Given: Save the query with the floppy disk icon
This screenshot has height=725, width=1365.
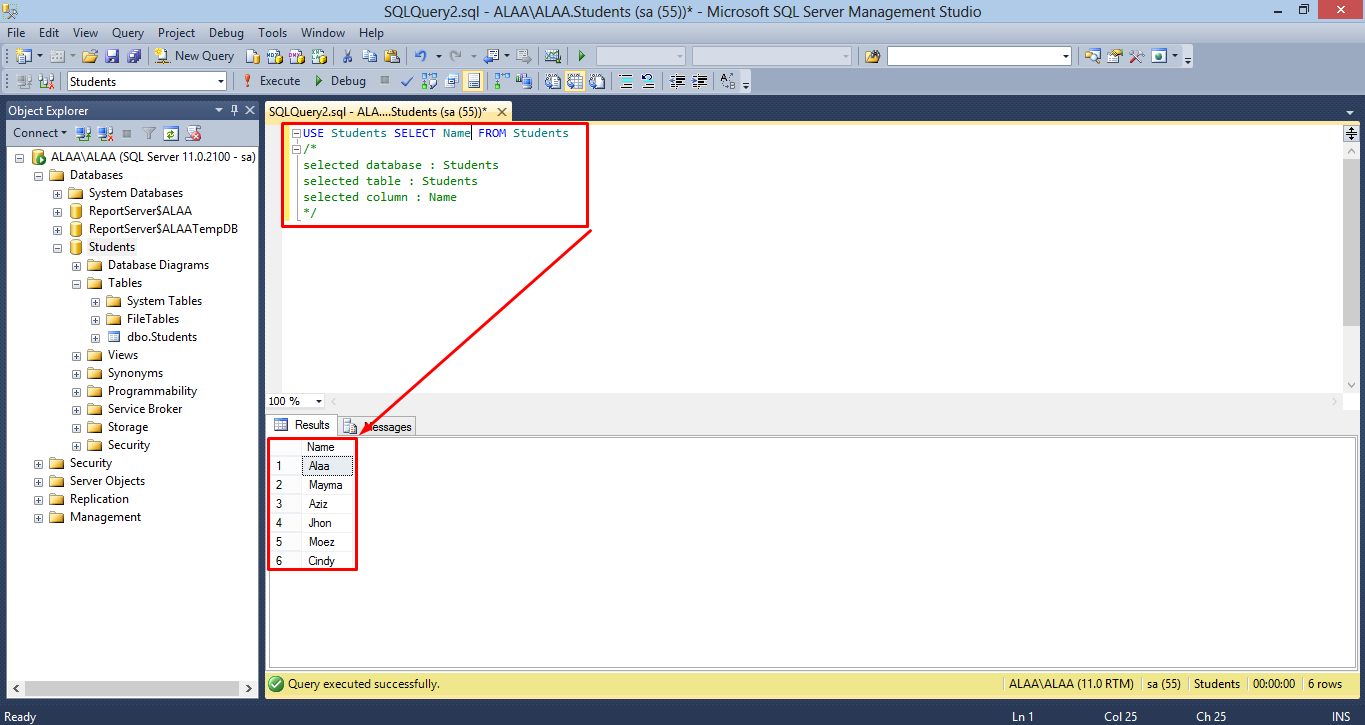Looking at the screenshot, I should point(112,56).
